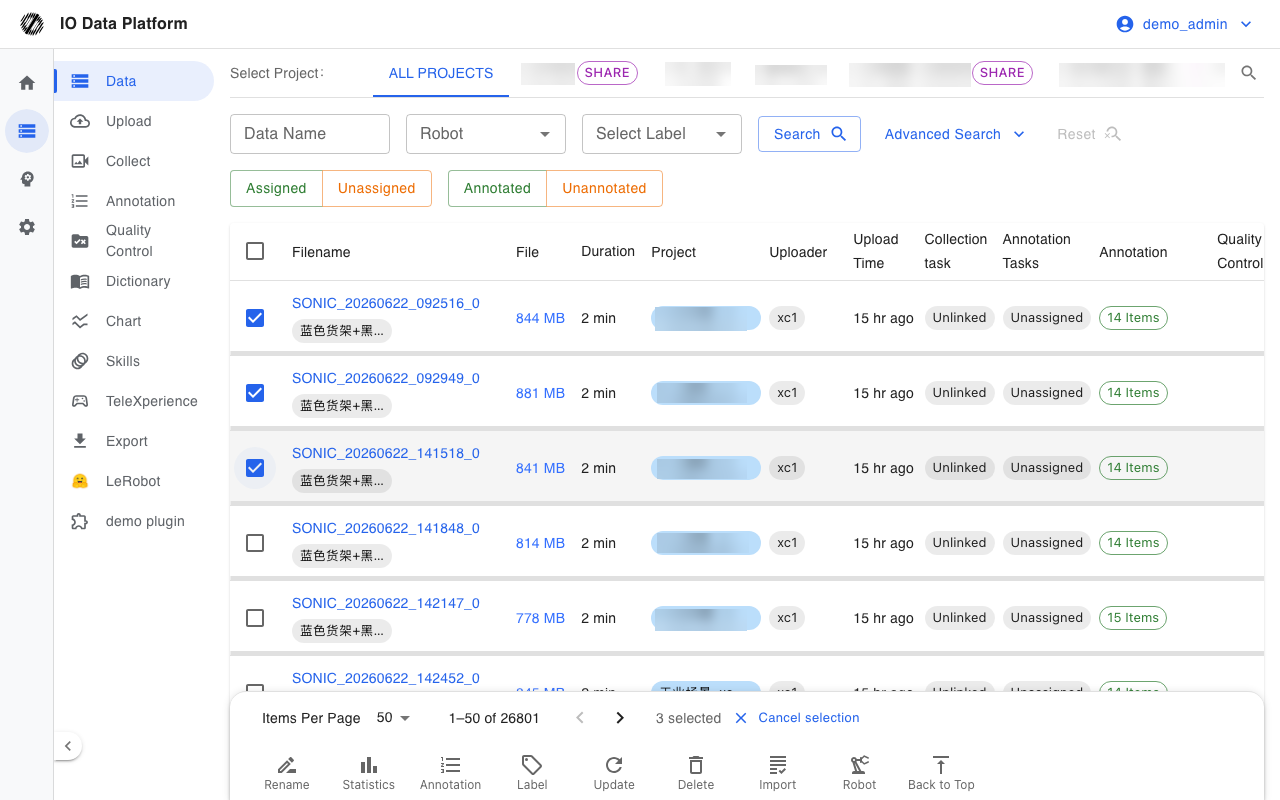Open the Select Label dropdown
The height and width of the screenshot is (800, 1280).
tap(662, 134)
